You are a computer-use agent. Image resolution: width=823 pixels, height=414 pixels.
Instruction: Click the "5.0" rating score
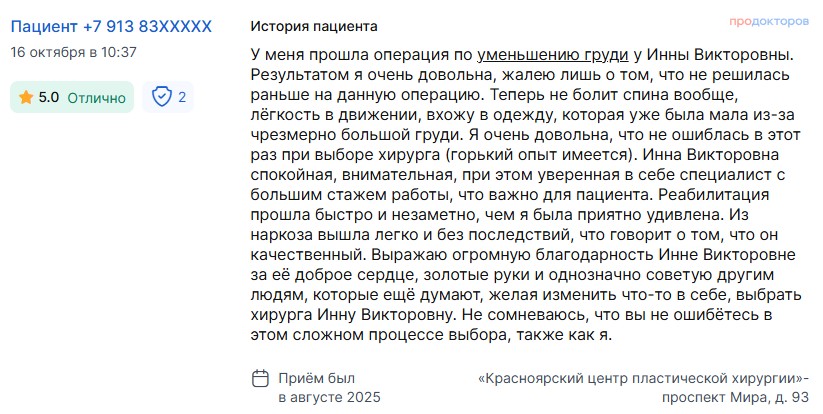[48, 98]
